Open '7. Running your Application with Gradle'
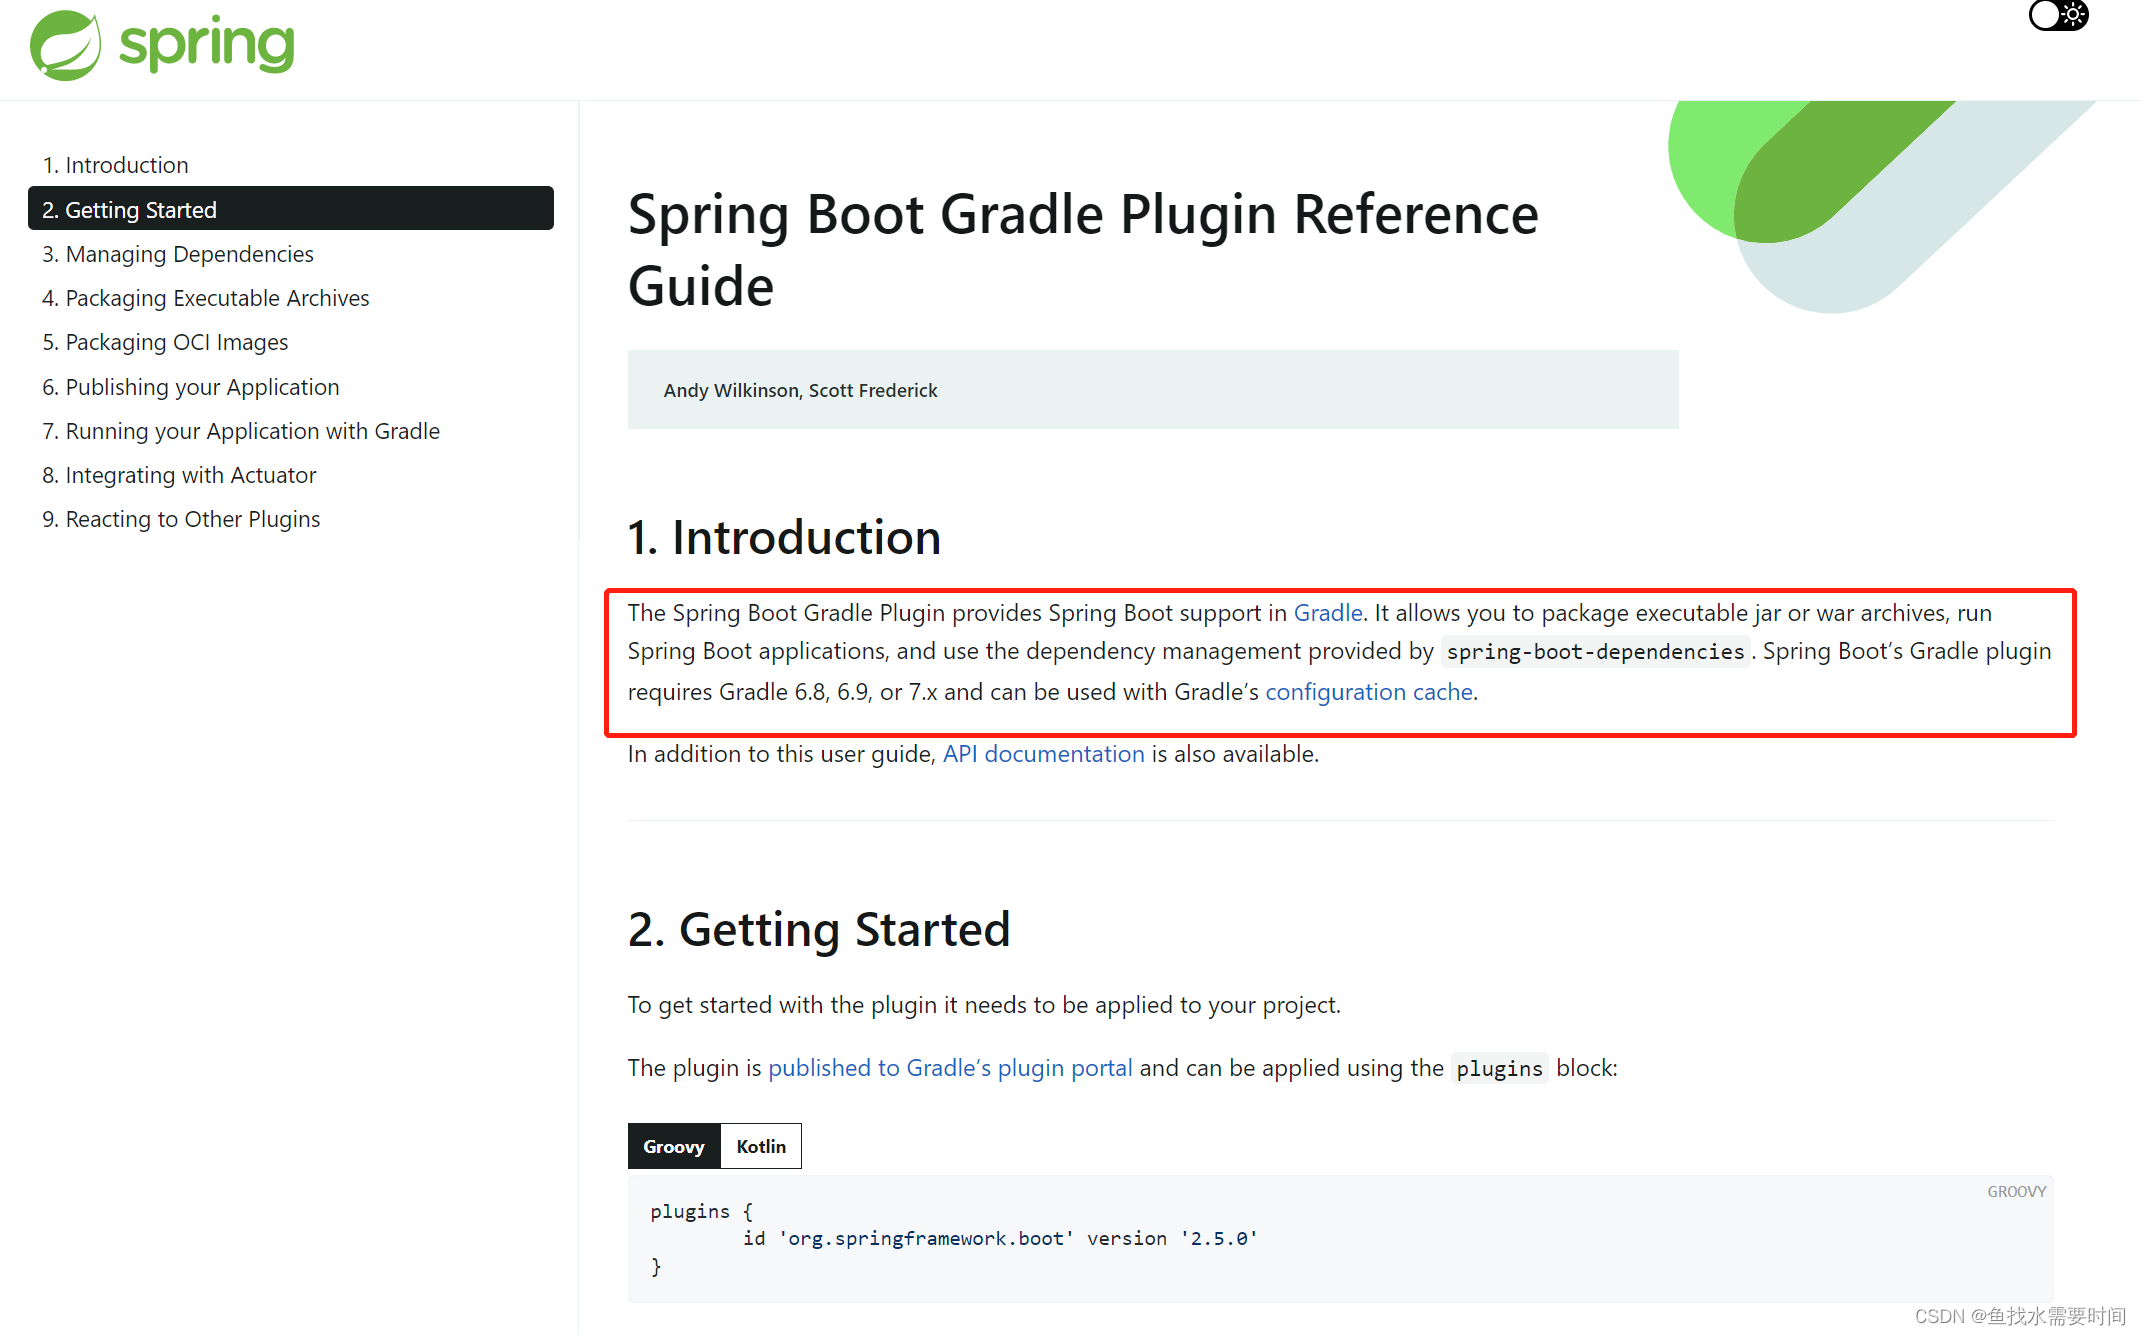 (x=241, y=430)
